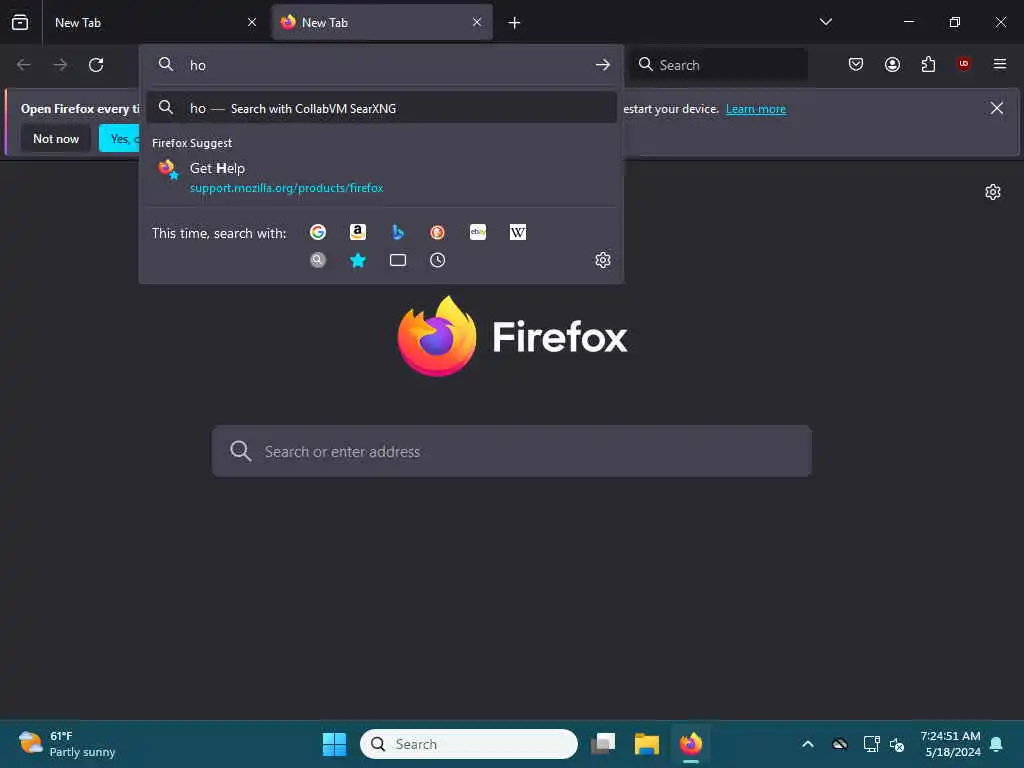Image resolution: width=1024 pixels, height=768 pixels.
Task: Search this time with Wikipedia
Action: pos(518,232)
